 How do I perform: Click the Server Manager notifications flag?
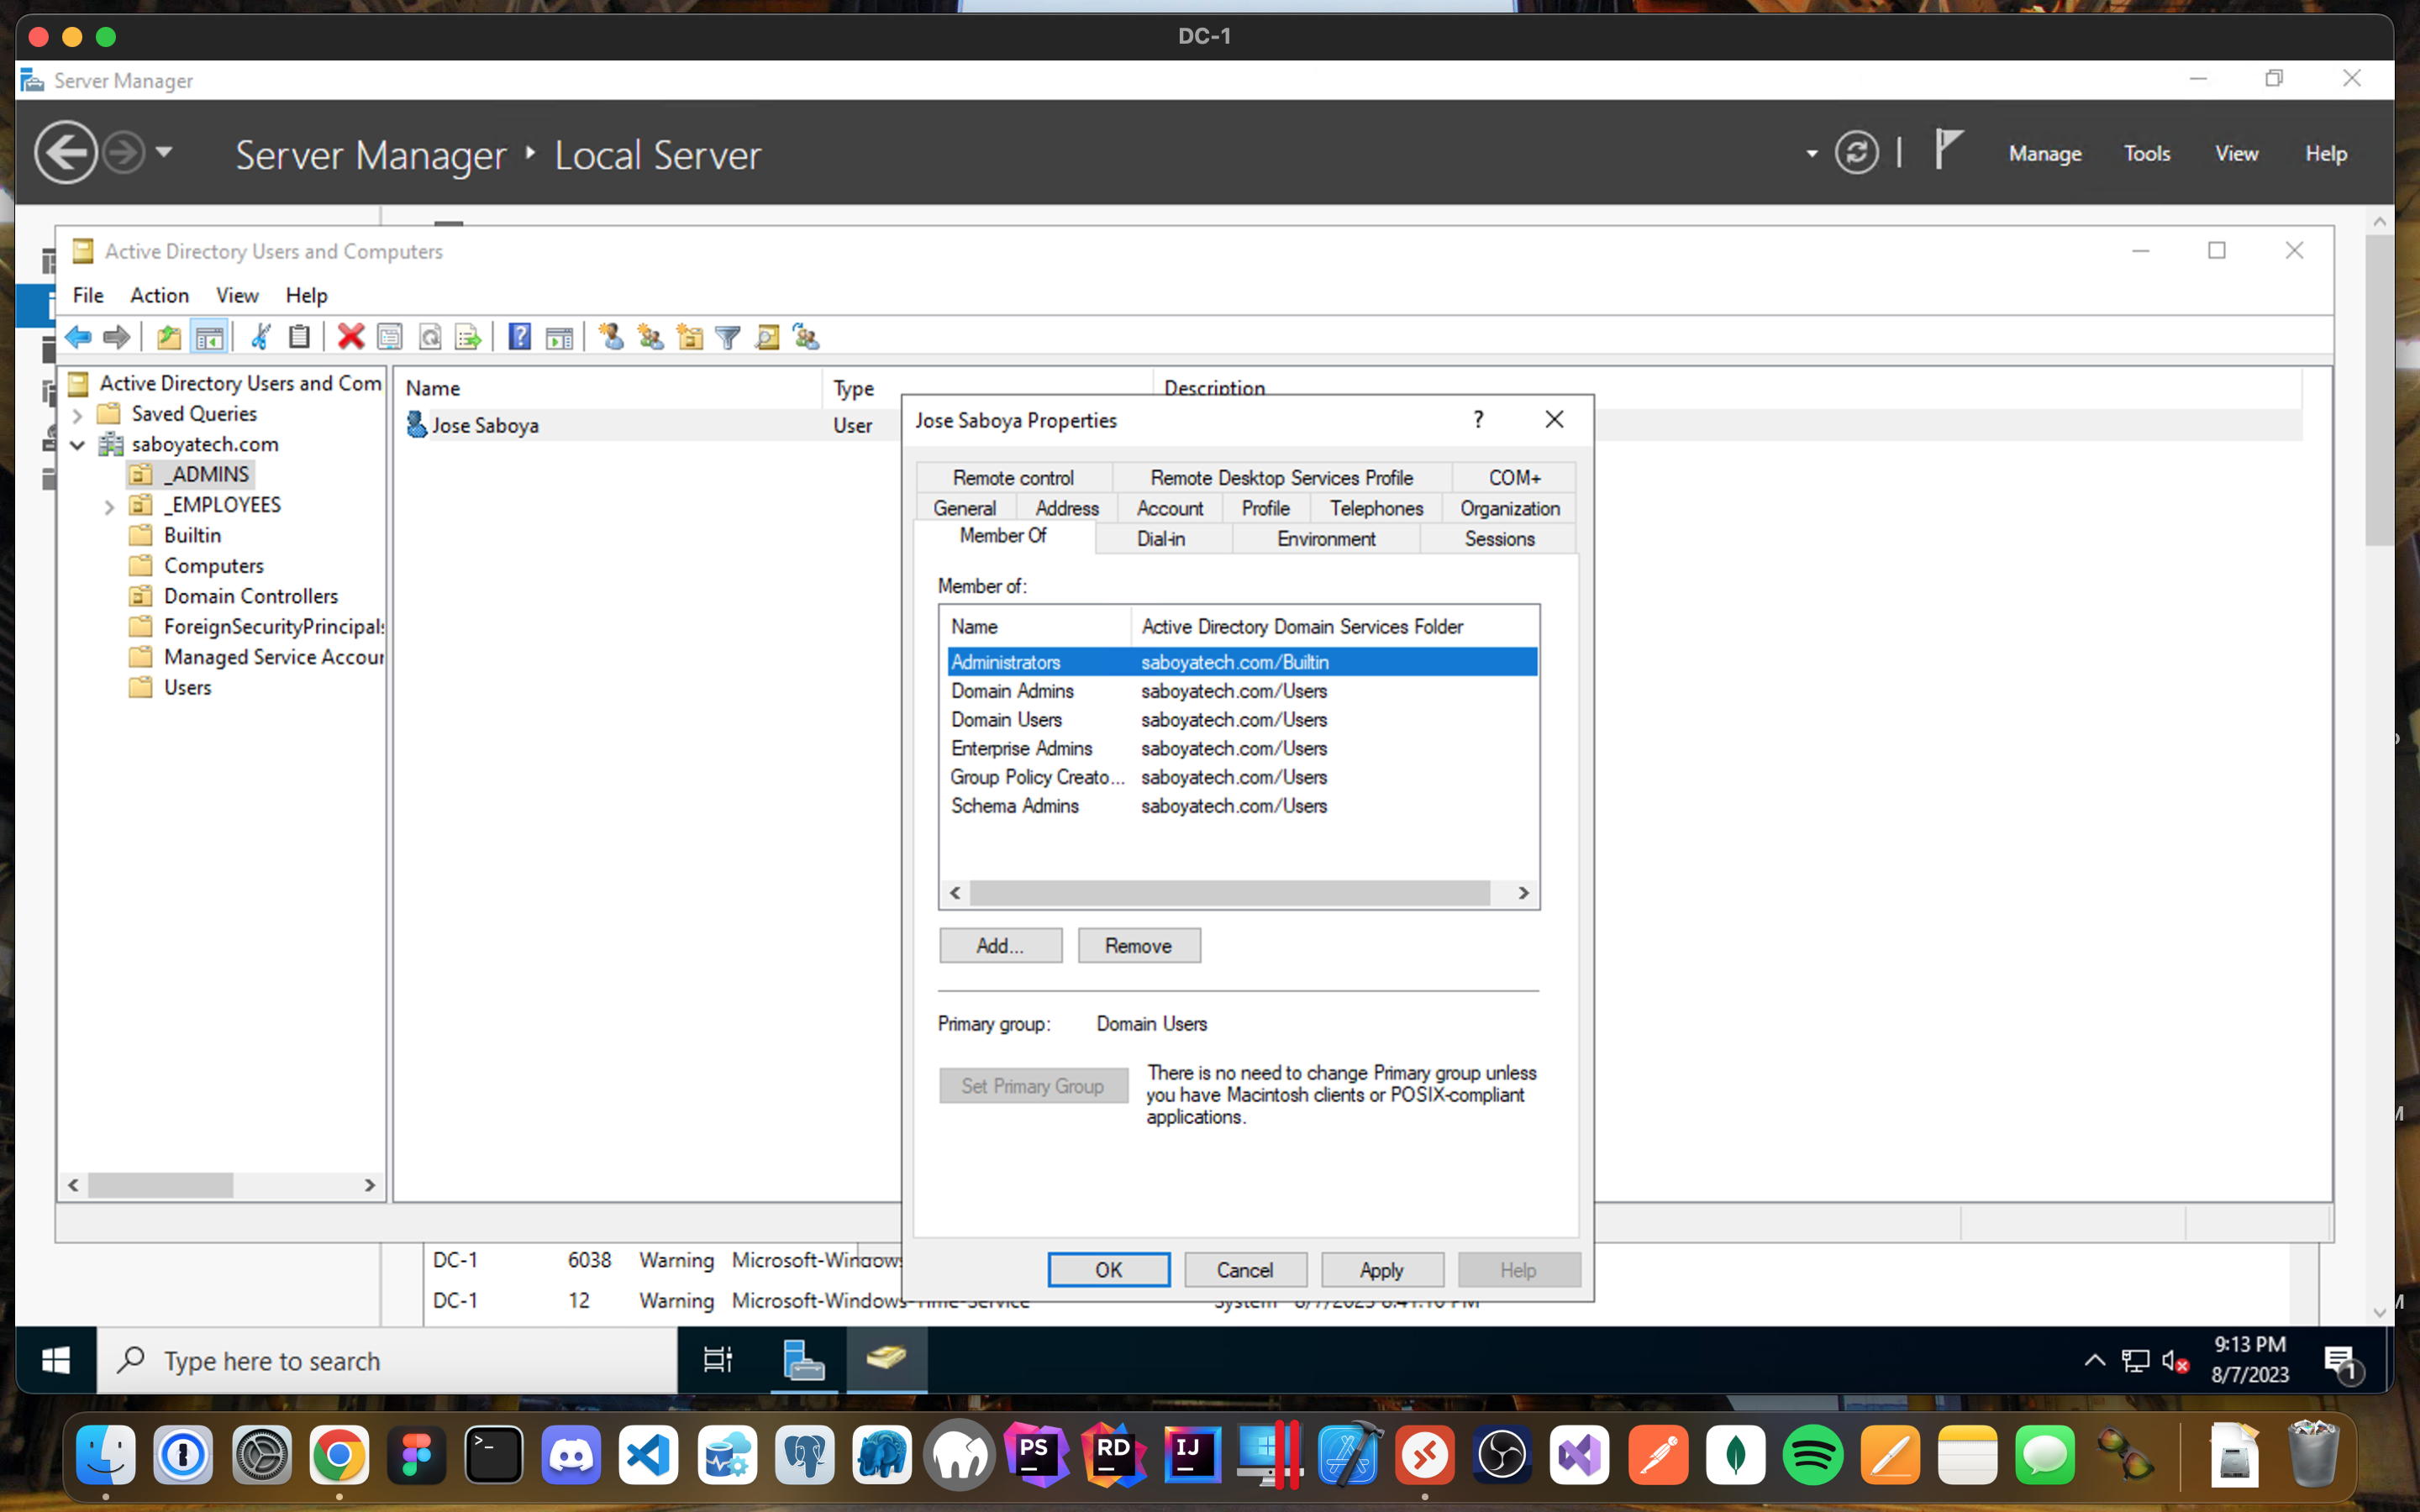click(1947, 150)
